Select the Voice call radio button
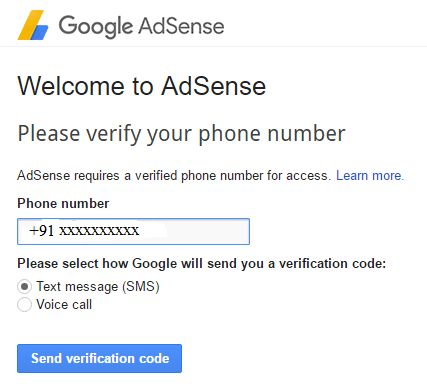Viewport: 427px width, 388px height. (24, 304)
